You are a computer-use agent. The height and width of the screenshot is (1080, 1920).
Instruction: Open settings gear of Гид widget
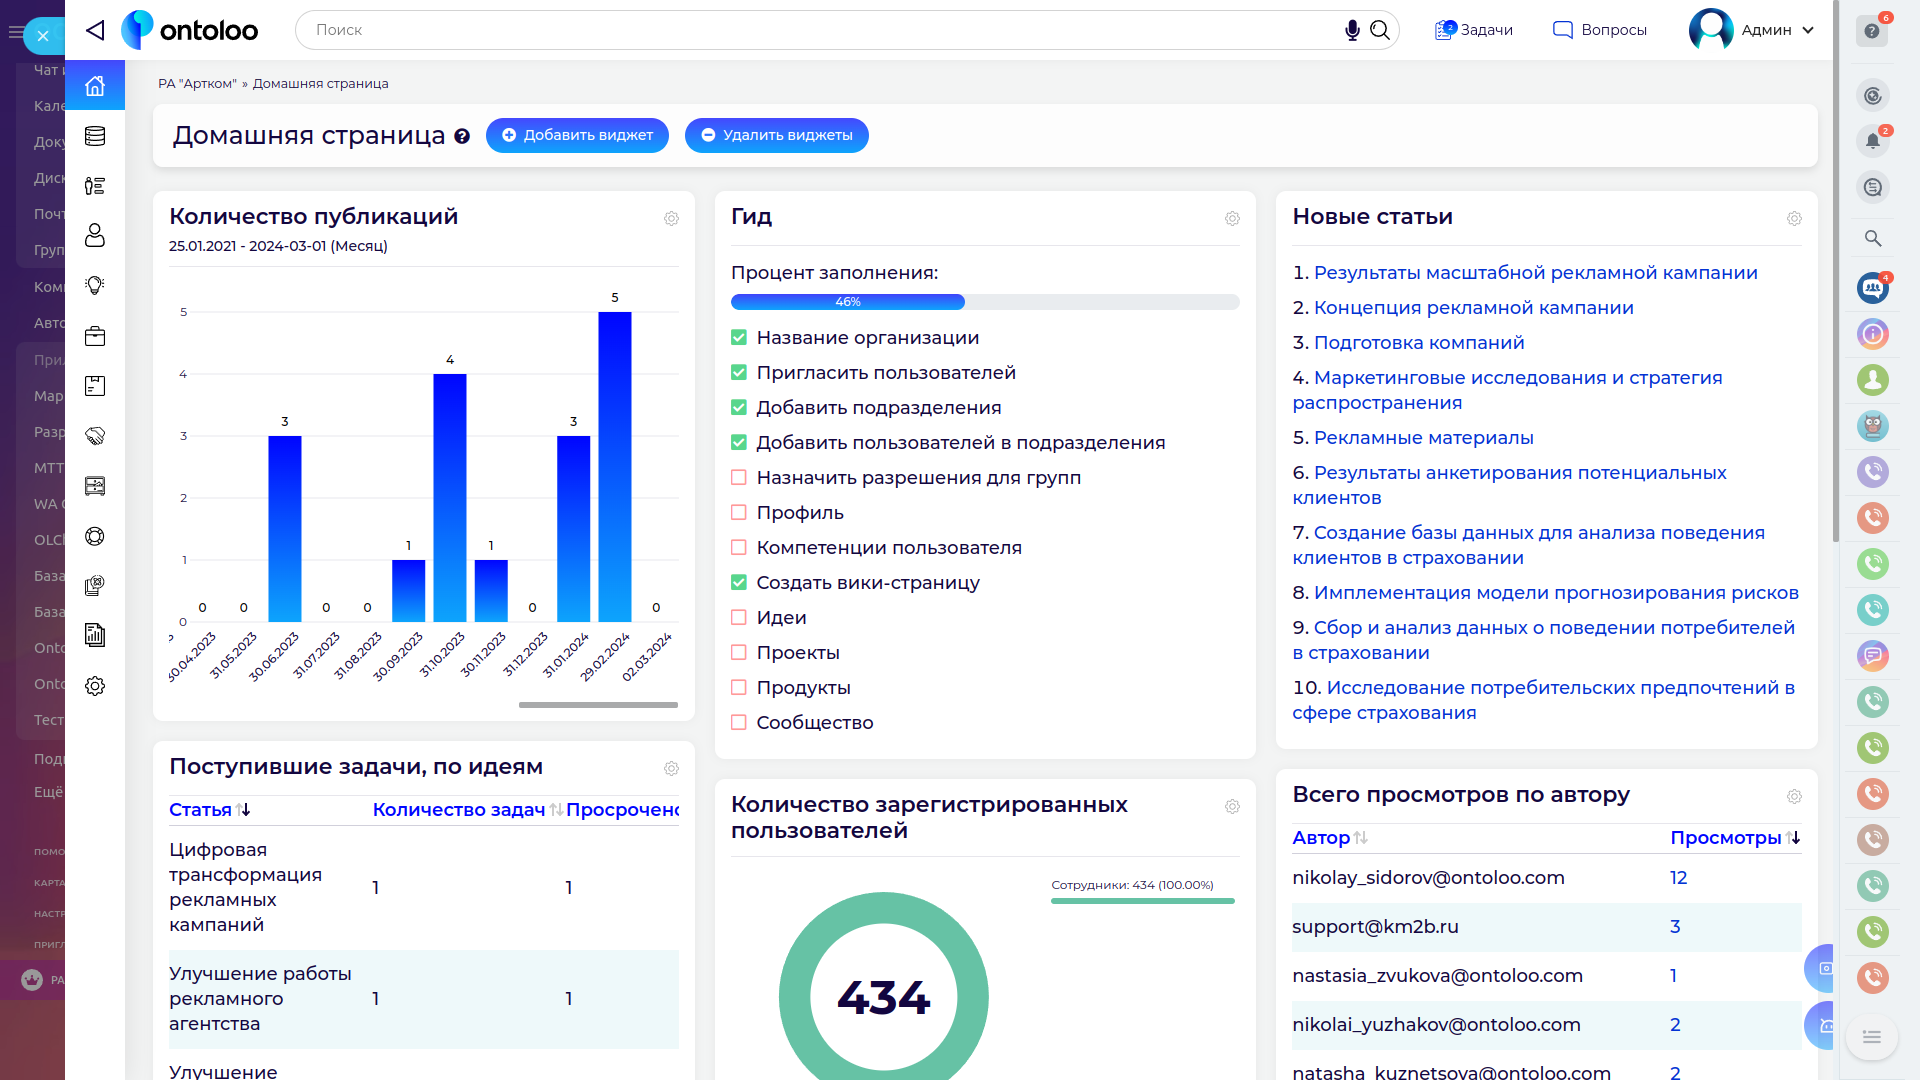1232,218
